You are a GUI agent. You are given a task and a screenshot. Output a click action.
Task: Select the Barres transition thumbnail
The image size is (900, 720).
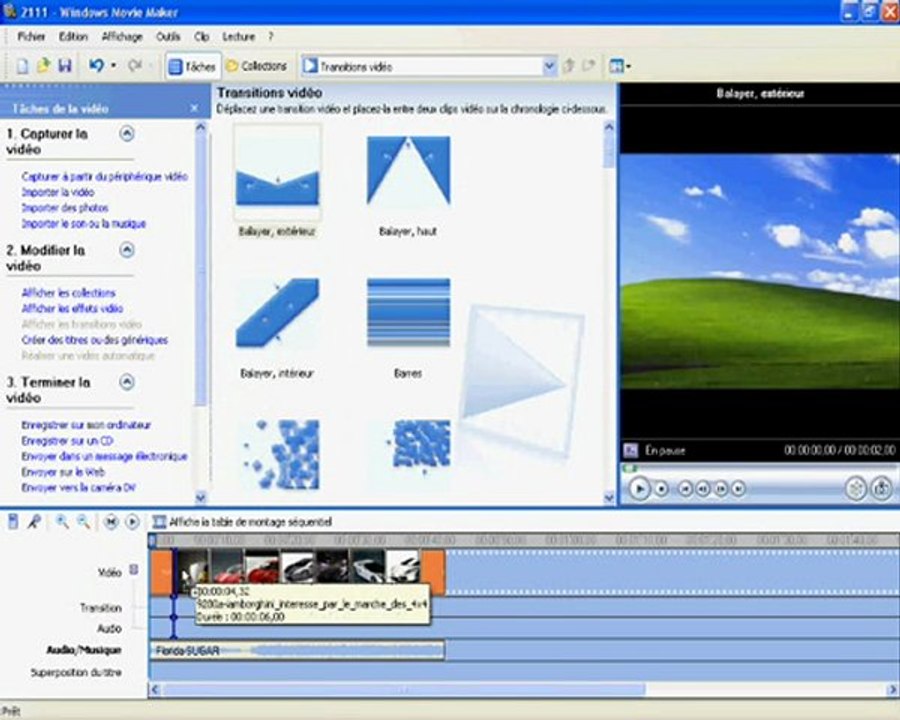tap(408, 313)
